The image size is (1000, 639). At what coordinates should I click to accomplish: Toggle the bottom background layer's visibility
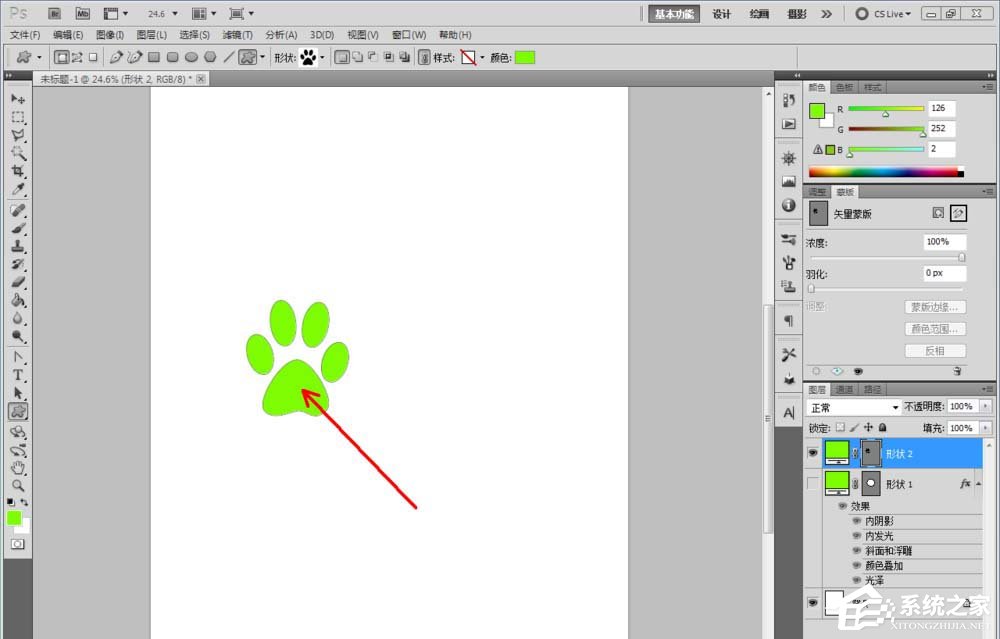pos(812,602)
